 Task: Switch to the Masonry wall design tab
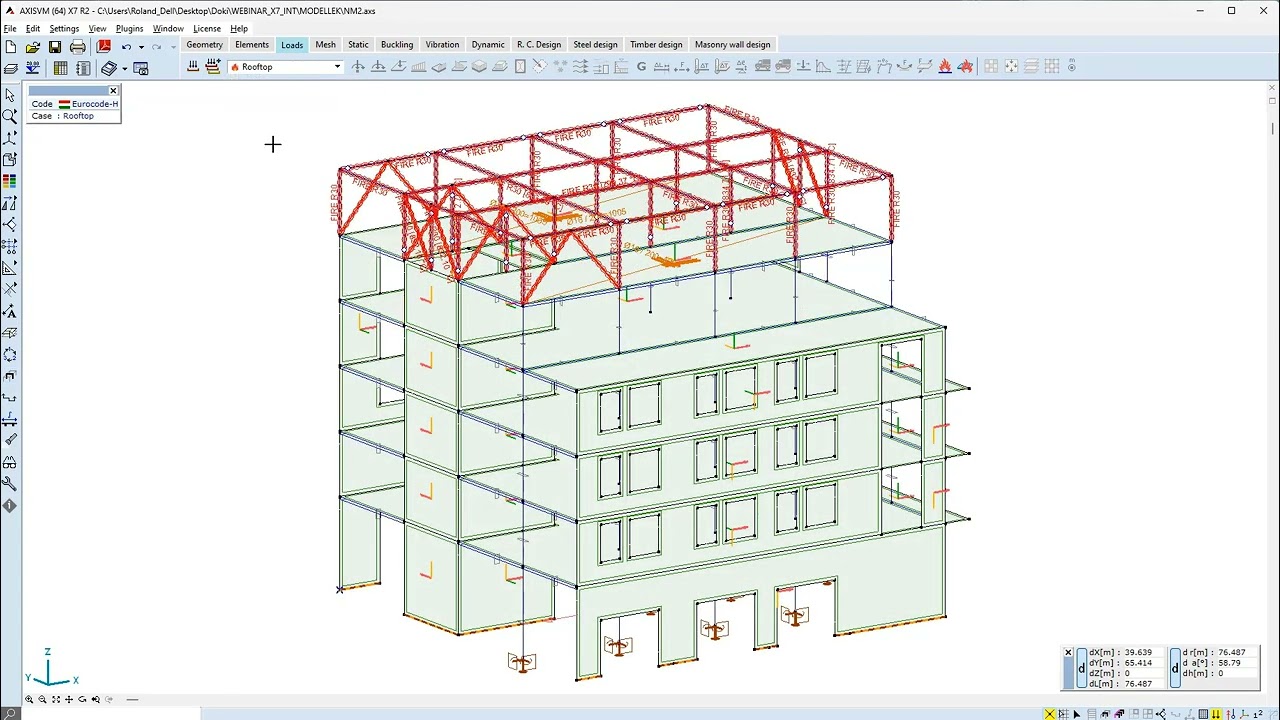click(x=733, y=45)
